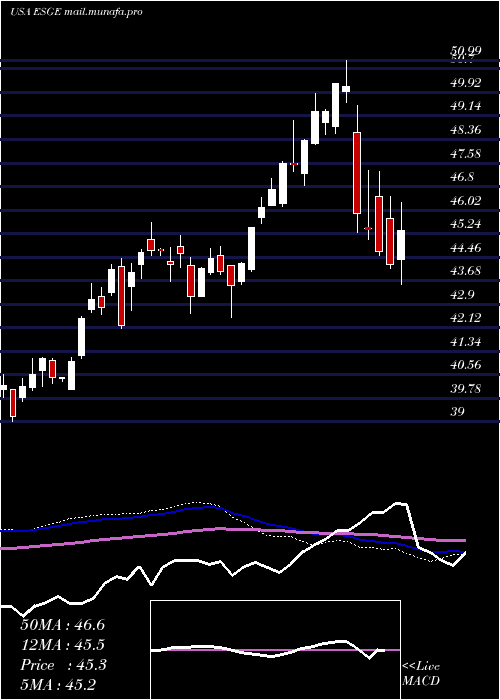Click the 49.92 price axis label
Screen dimensions: 500x700
coord(466,83)
